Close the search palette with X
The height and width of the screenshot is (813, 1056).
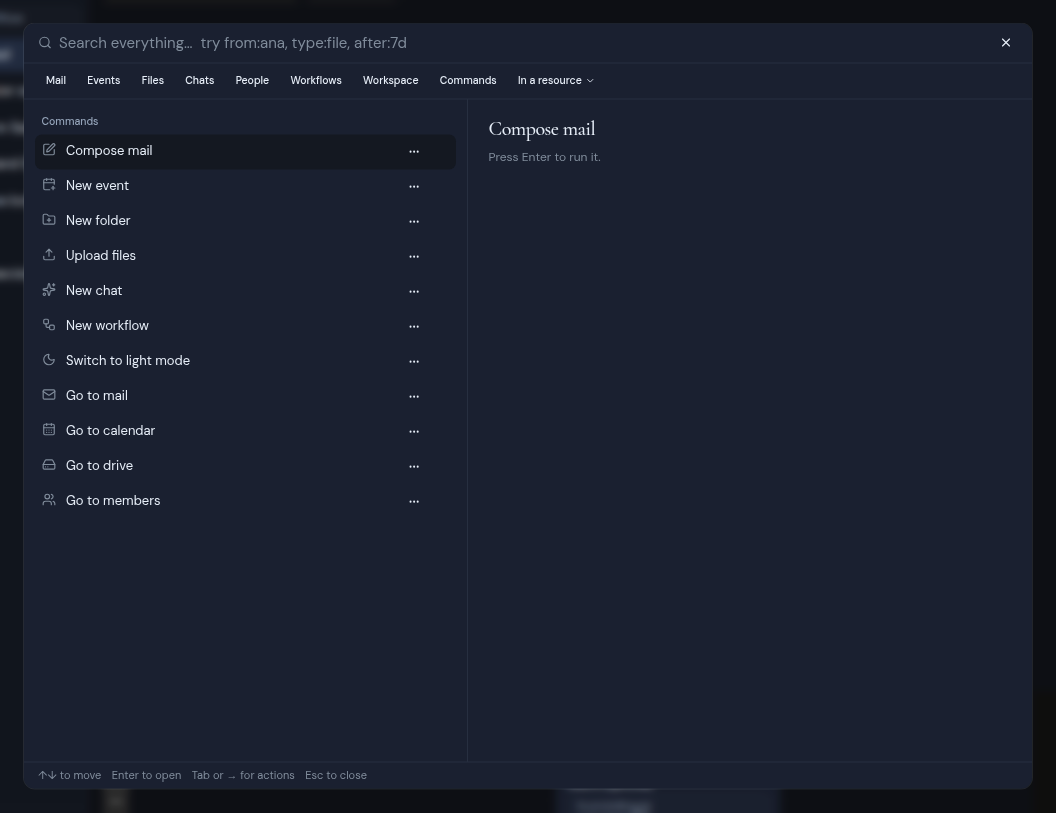click(x=1005, y=42)
